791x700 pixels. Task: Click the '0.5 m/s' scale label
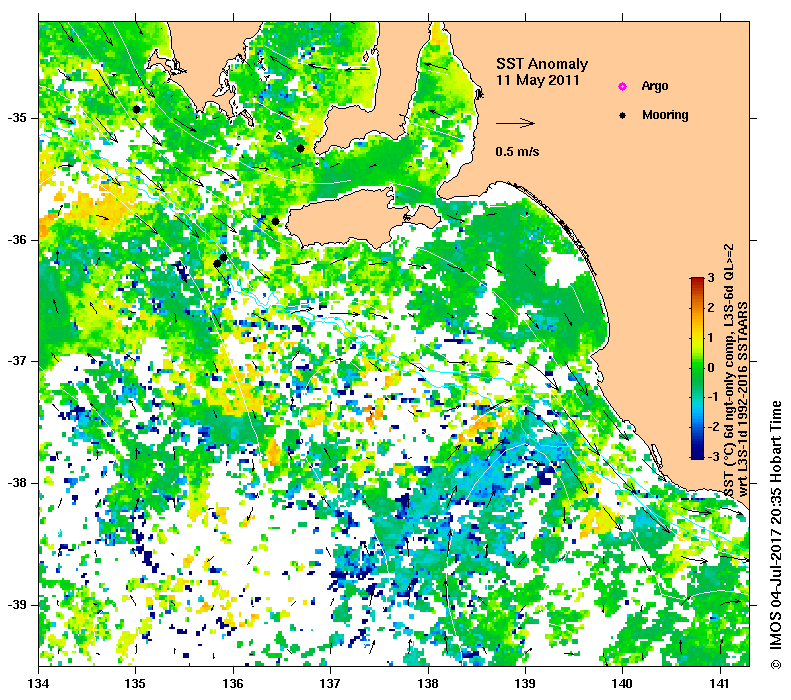pos(517,151)
